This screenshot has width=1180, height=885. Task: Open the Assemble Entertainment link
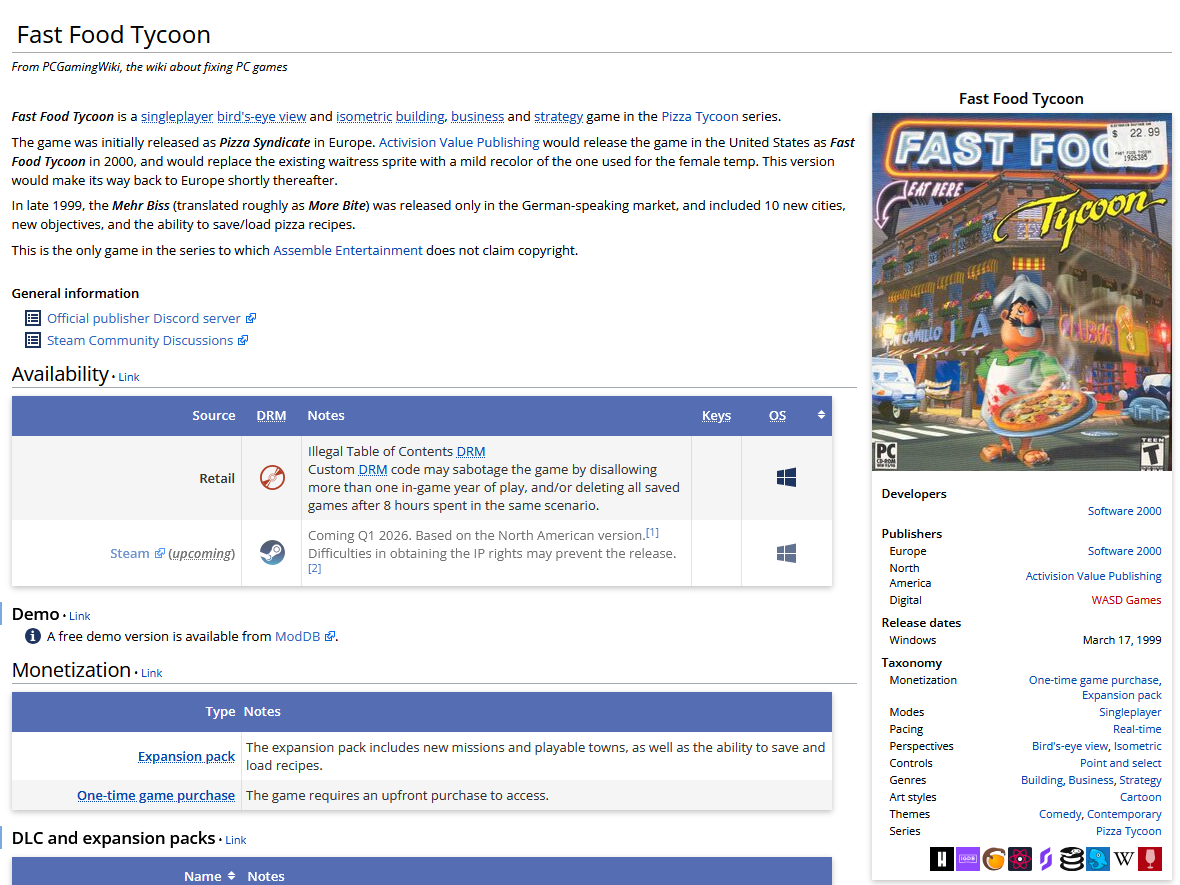point(348,251)
